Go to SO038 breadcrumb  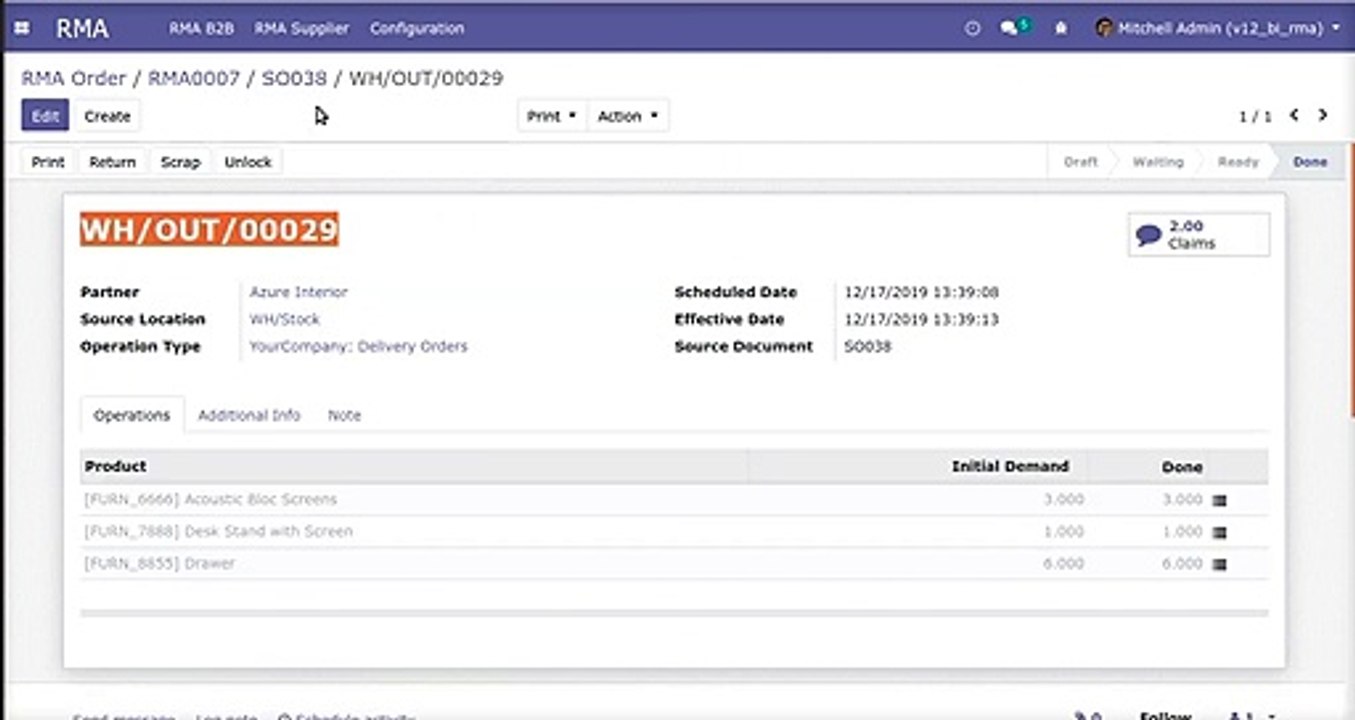pyautogui.click(x=294, y=78)
